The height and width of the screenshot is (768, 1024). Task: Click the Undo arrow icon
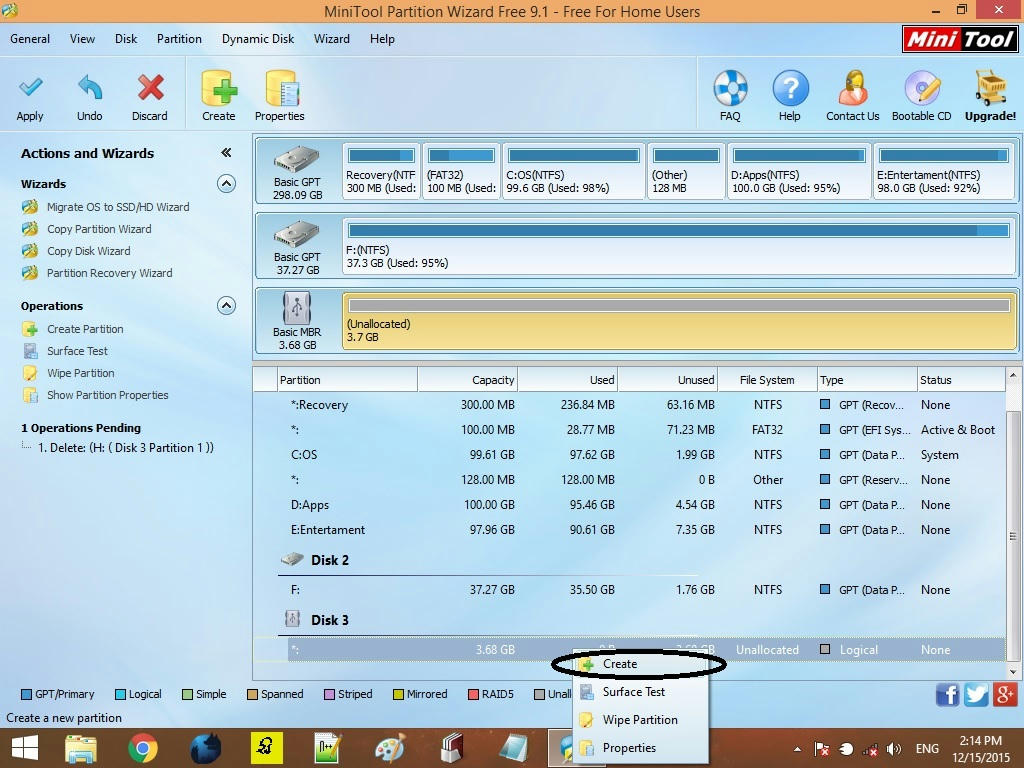89,88
